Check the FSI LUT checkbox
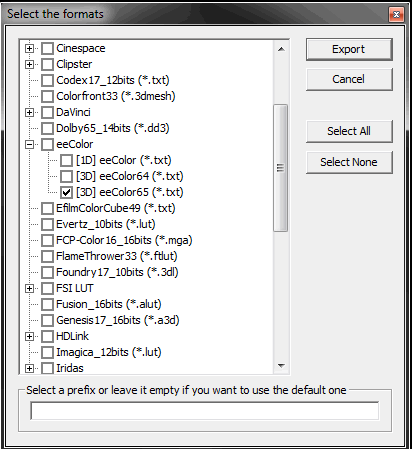This screenshot has width=412, height=449. pos(47,288)
